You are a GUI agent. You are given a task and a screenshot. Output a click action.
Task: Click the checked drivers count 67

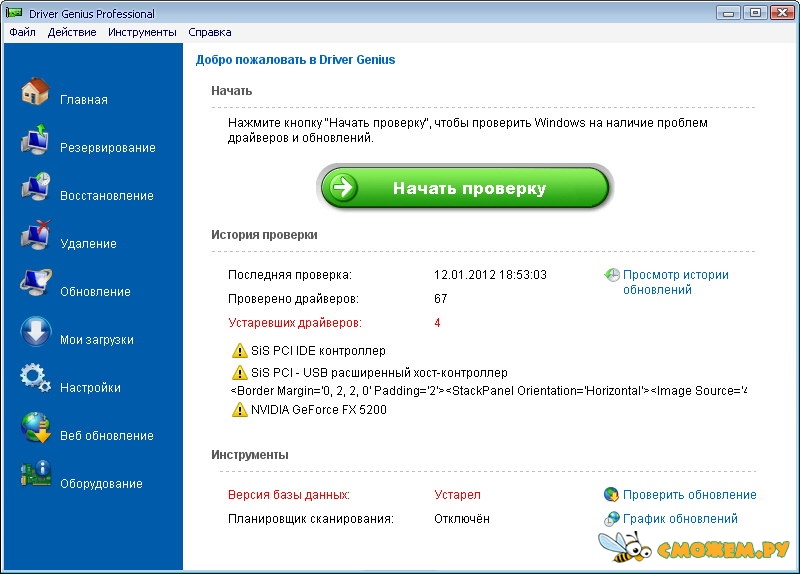441,299
